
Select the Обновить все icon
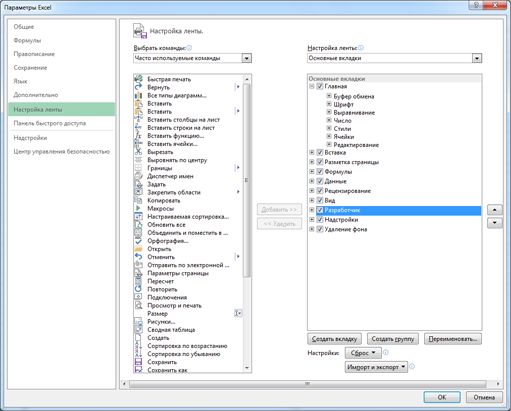pos(138,224)
